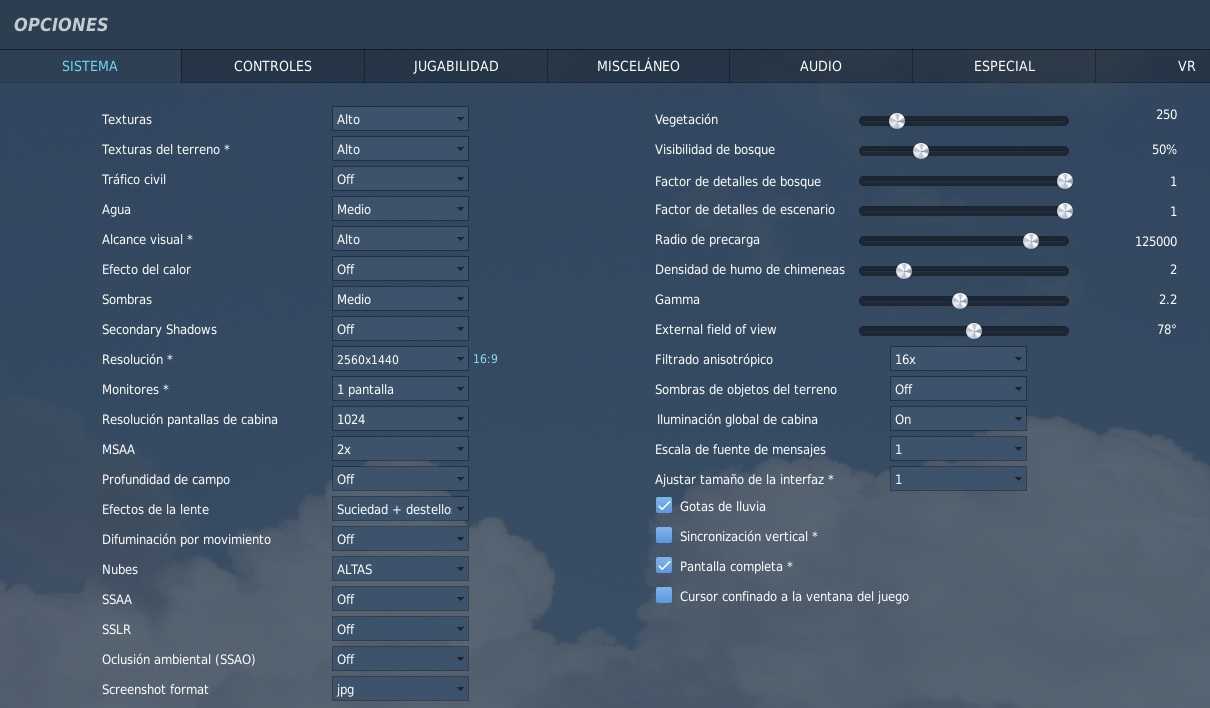The width and height of the screenshot is (1210, 708).
Task: Open the Efecto del calor dropdown
Action: [400, 269]
